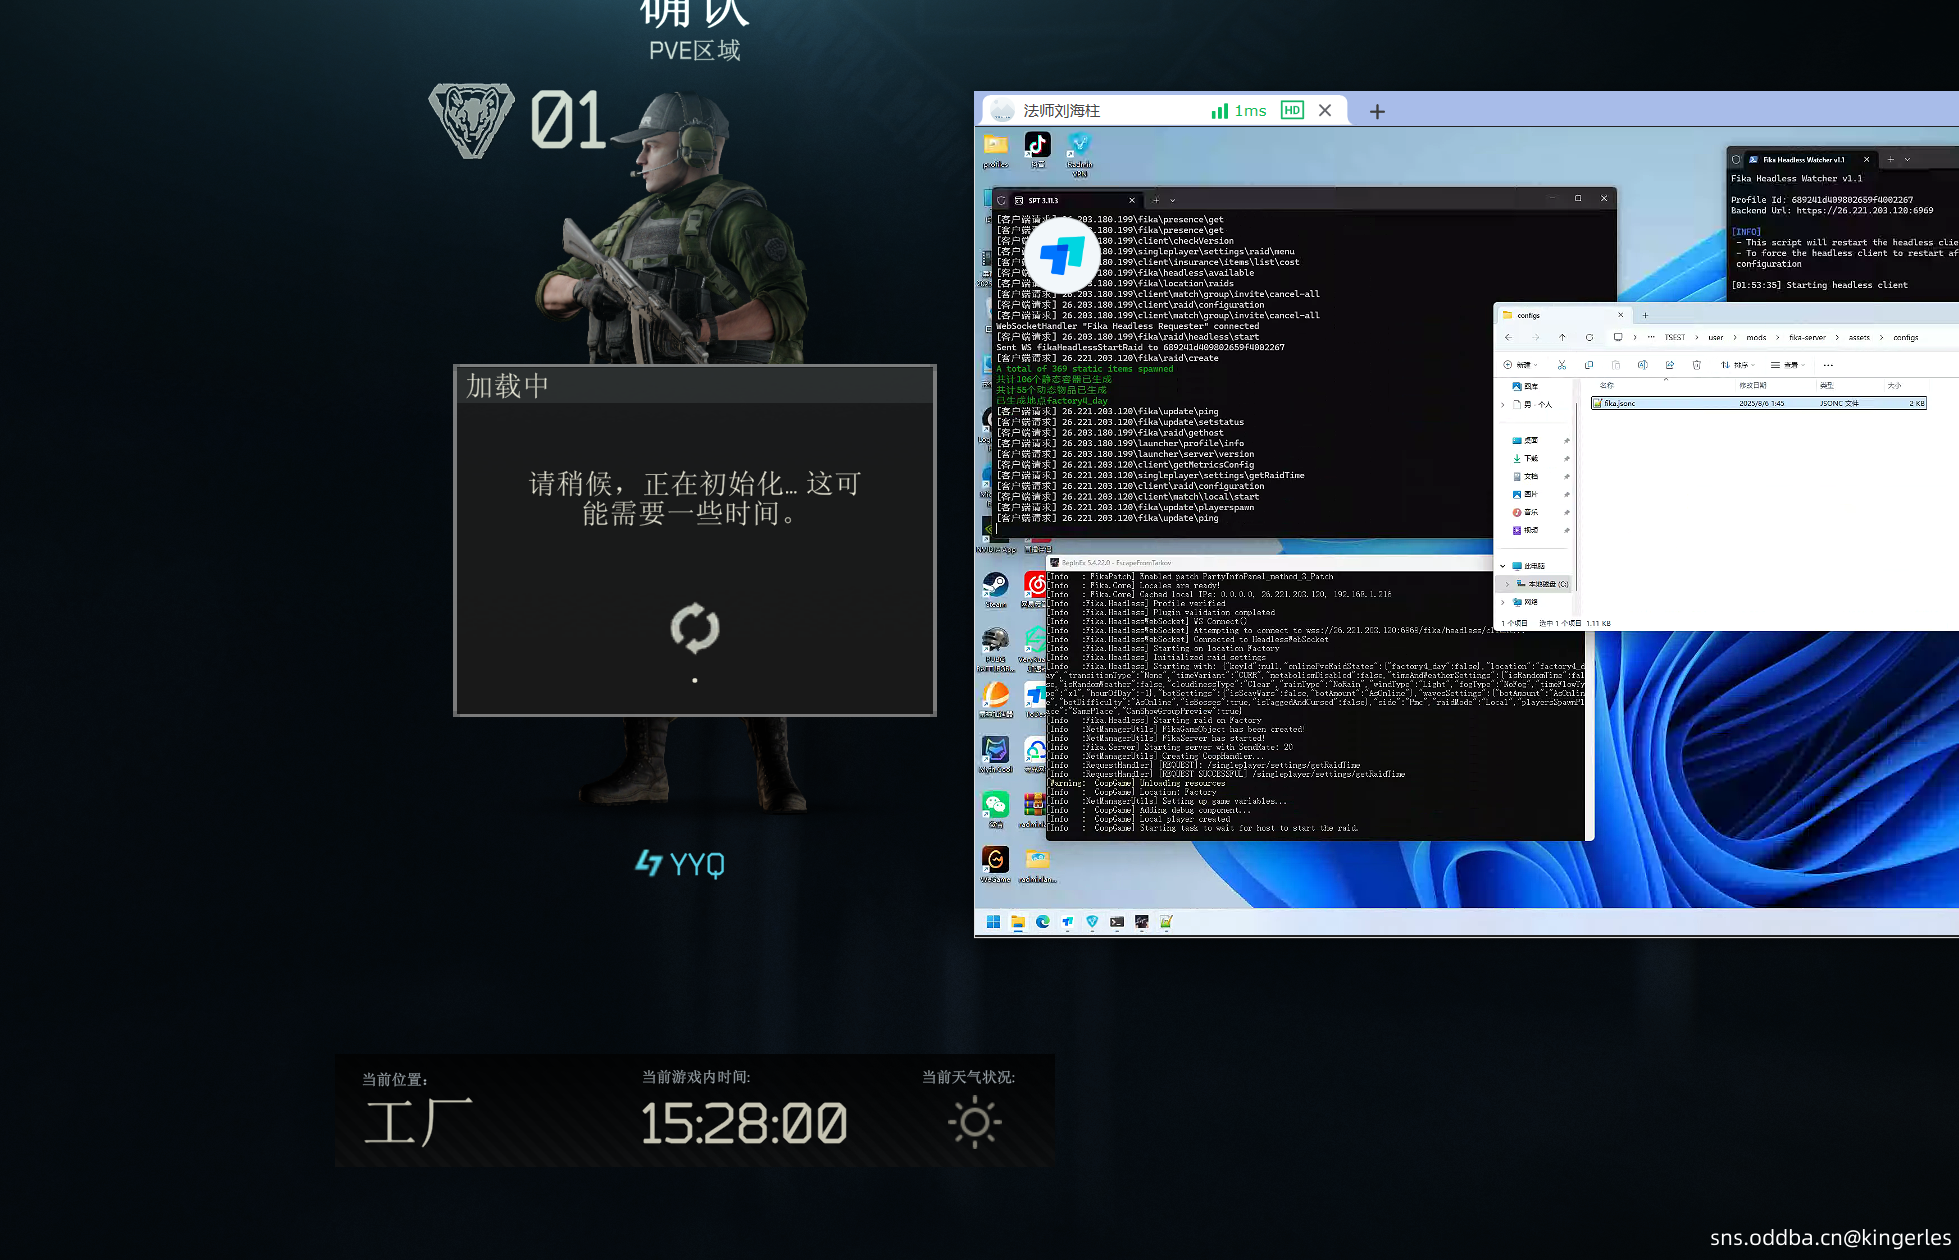1959x1260 pixels.
Task: Add a new remote session tab with the plus button
Action: [x=1377, y=111]
